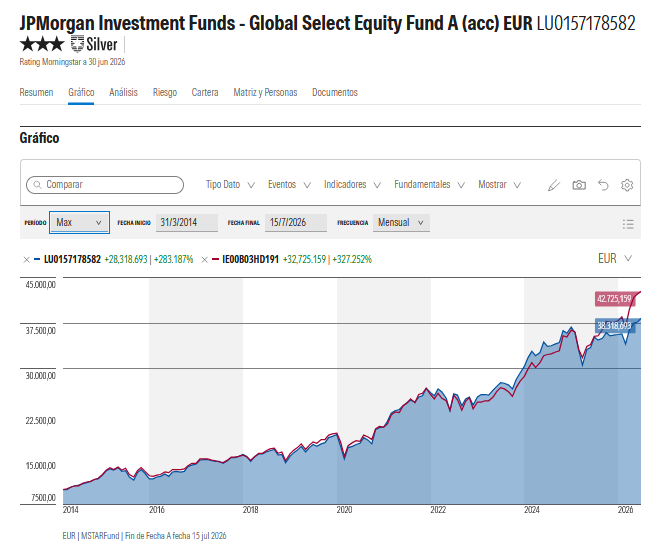Click the 2016 x-axis label
This screenshot has width=655, height=553.
click(157, 510)
